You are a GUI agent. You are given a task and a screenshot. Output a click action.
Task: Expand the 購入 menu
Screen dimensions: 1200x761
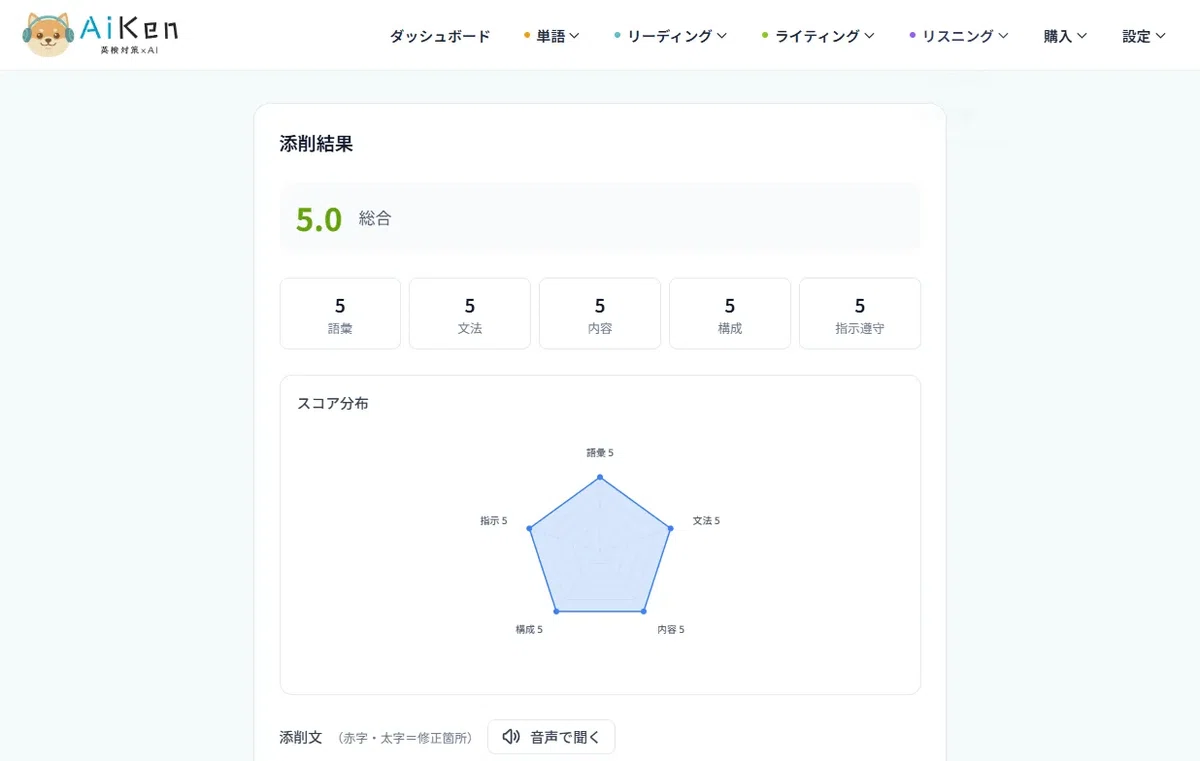[1065, 36]
